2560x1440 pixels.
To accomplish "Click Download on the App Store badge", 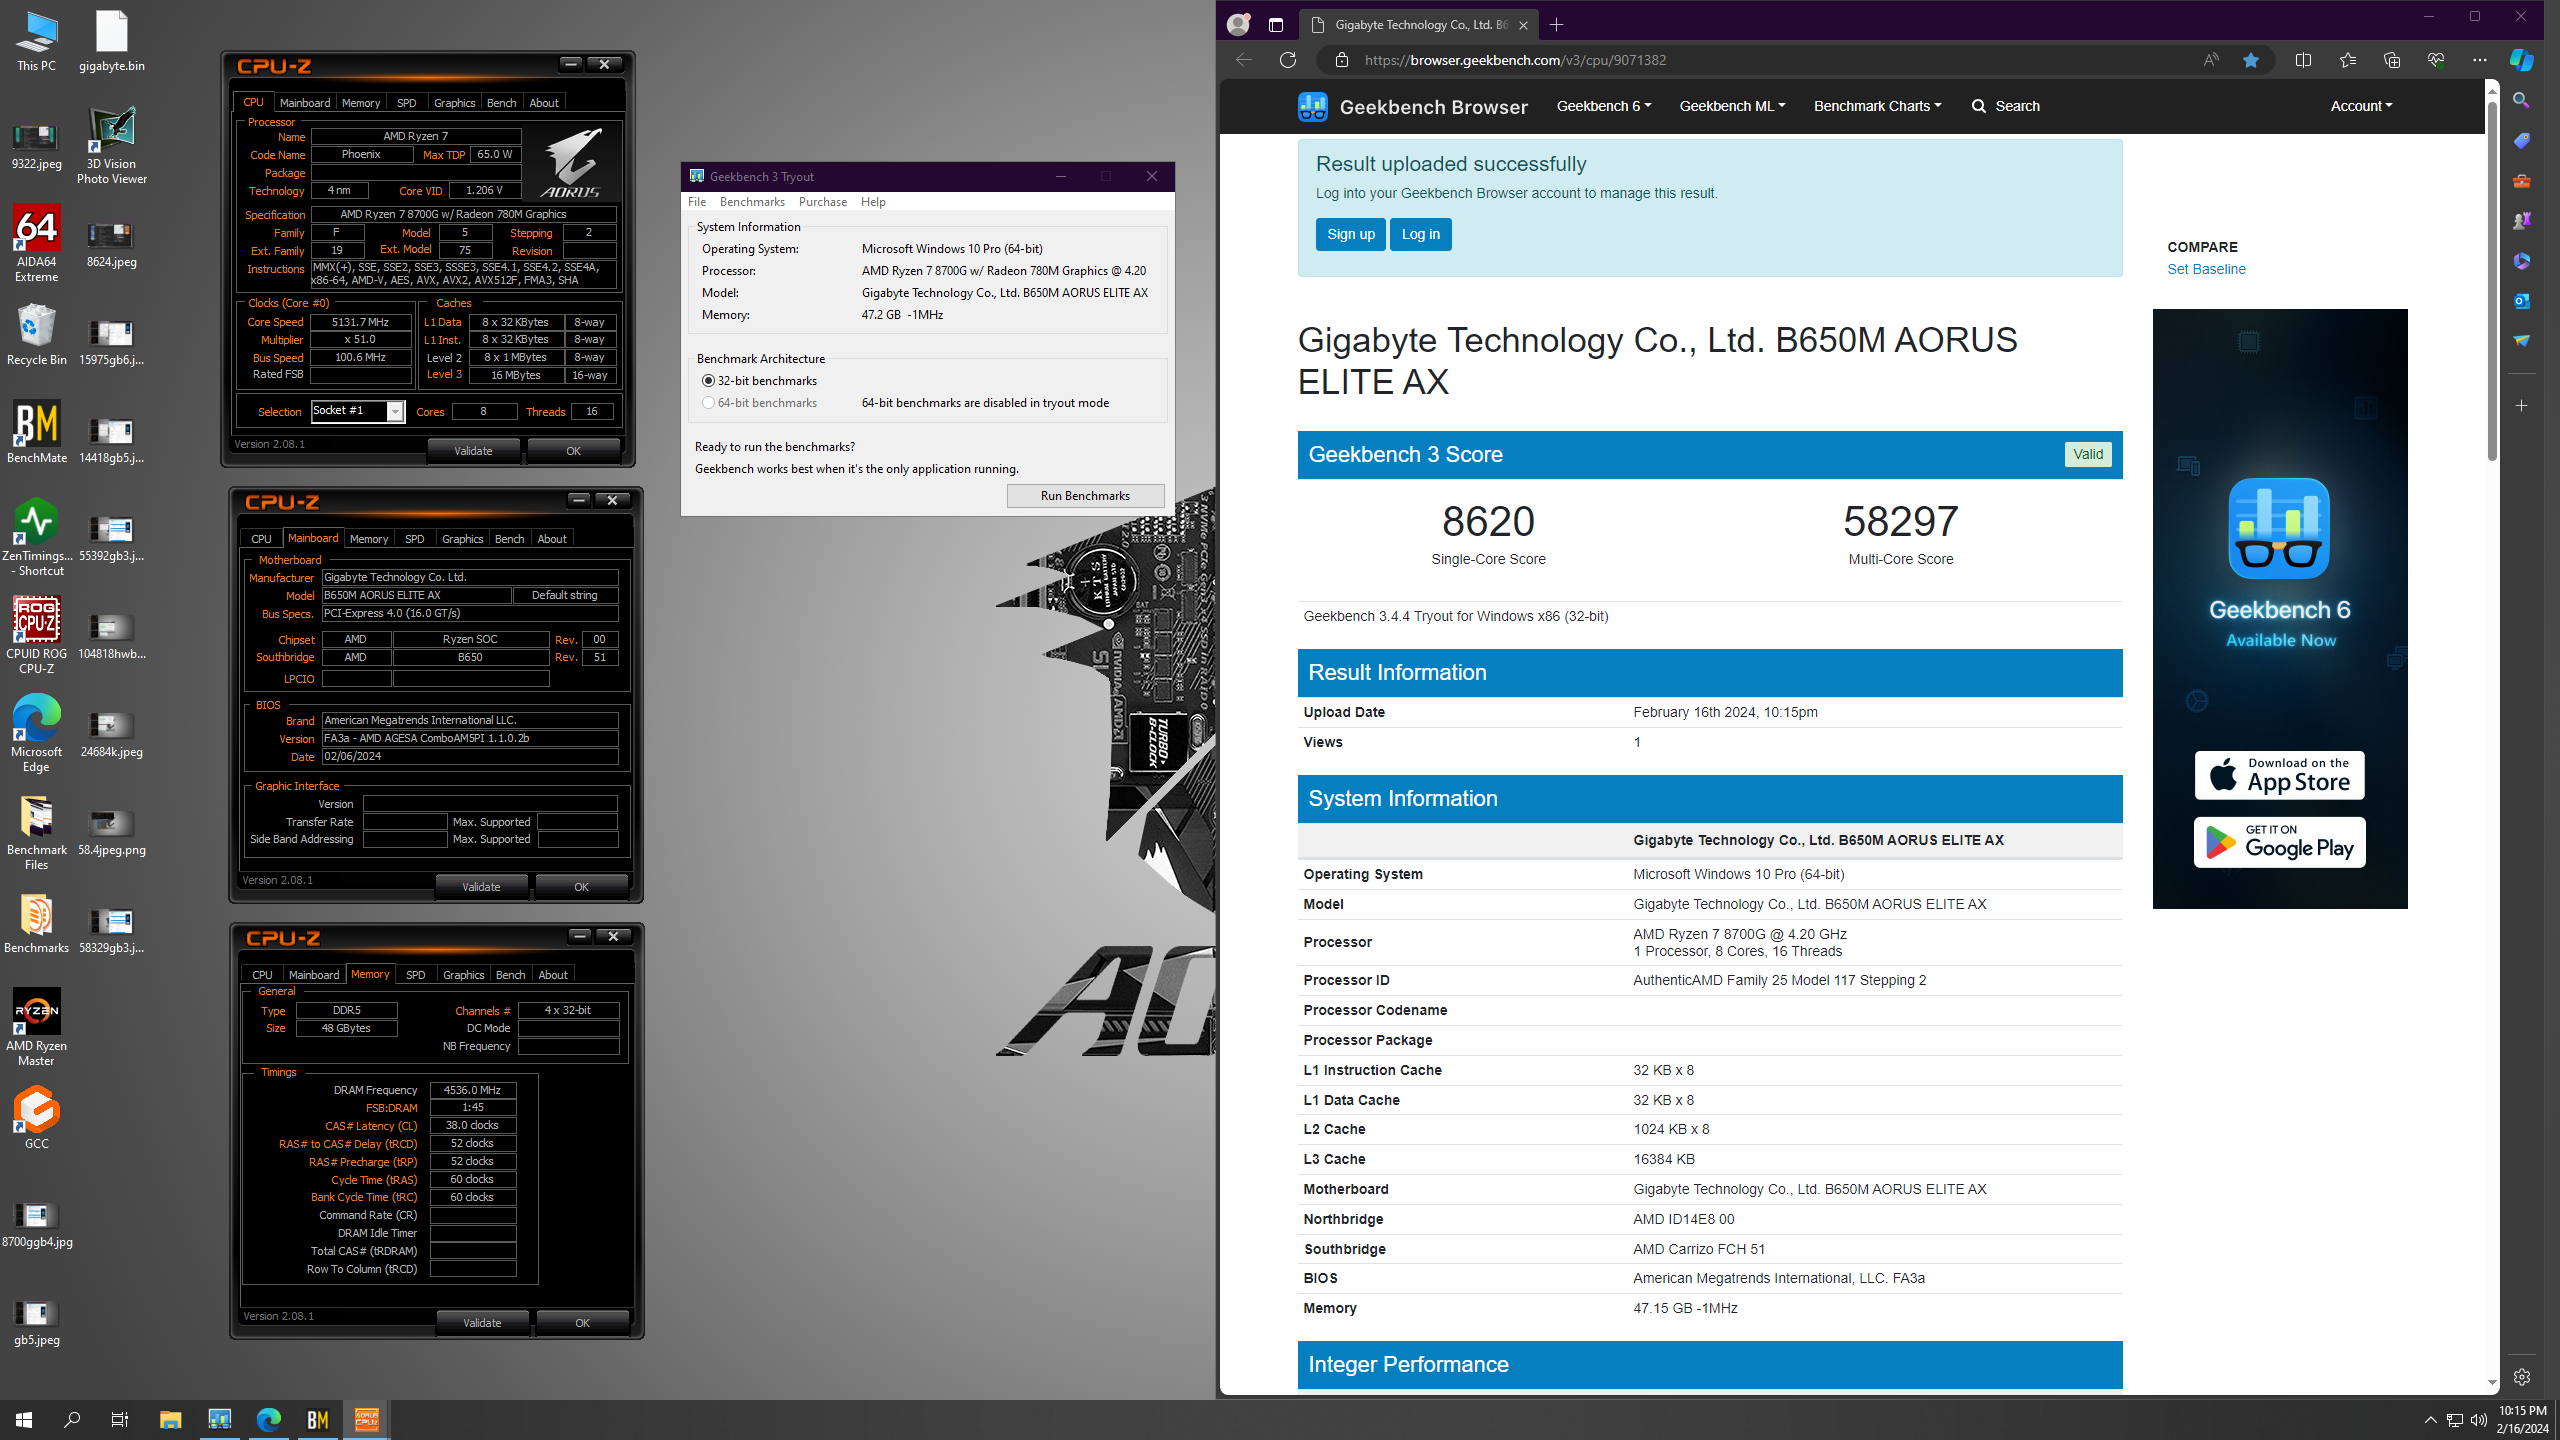I will [2279, 775].
